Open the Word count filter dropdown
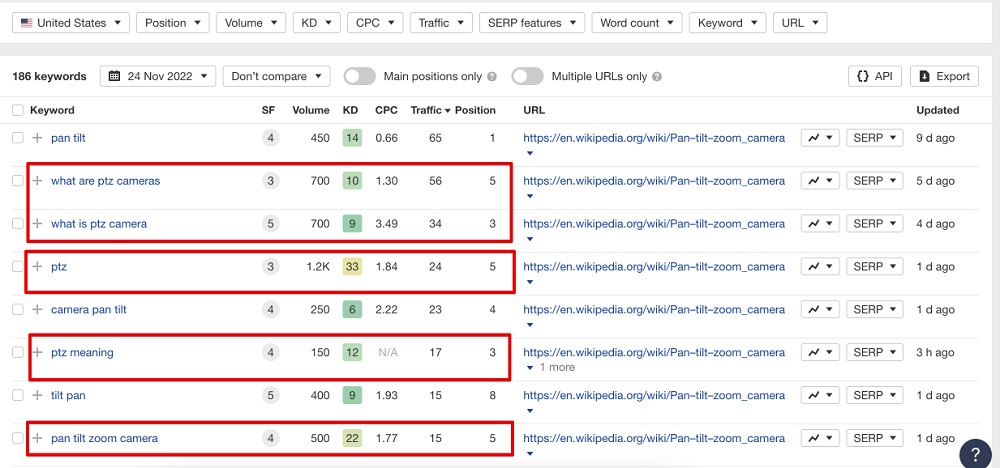Viewport: 1000px width, 468px height. coord(636,23)
